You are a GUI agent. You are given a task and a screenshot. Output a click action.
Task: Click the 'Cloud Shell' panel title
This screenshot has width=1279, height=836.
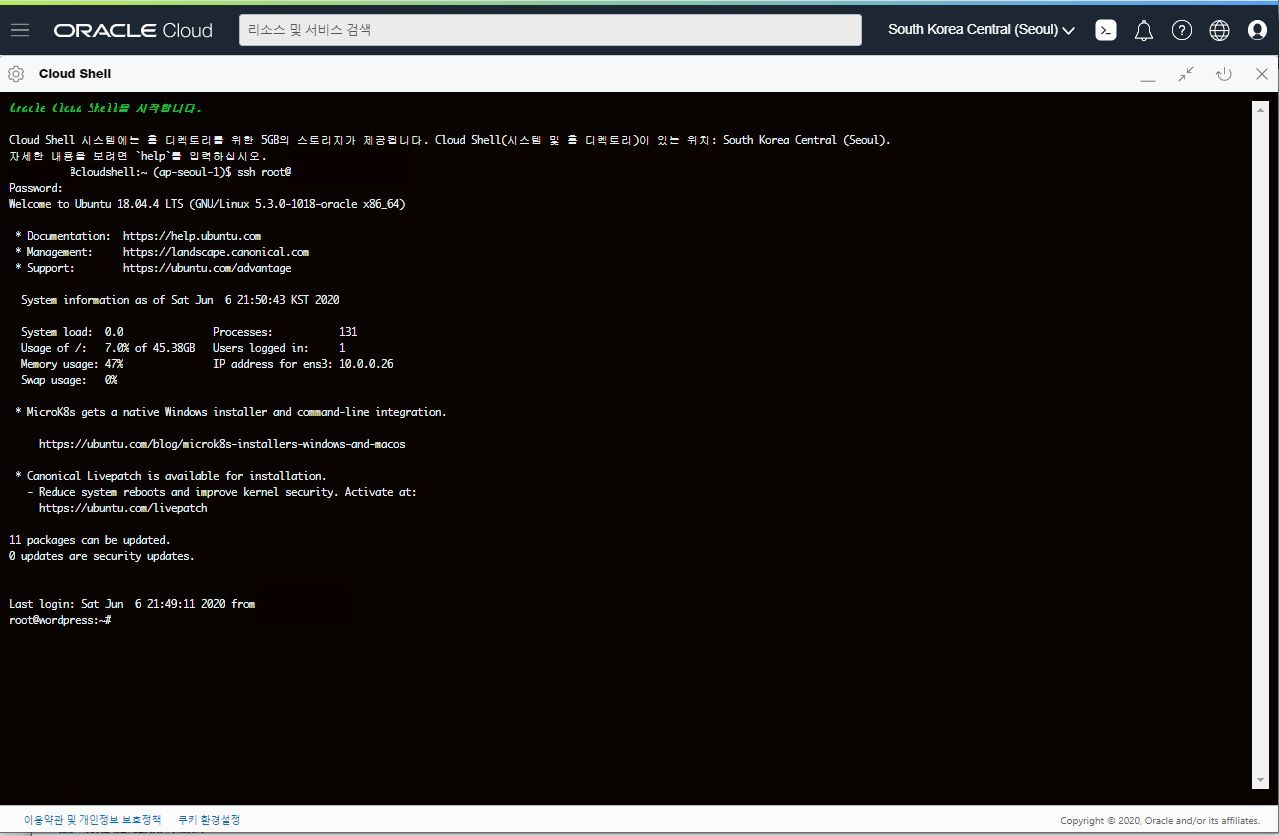75,74
